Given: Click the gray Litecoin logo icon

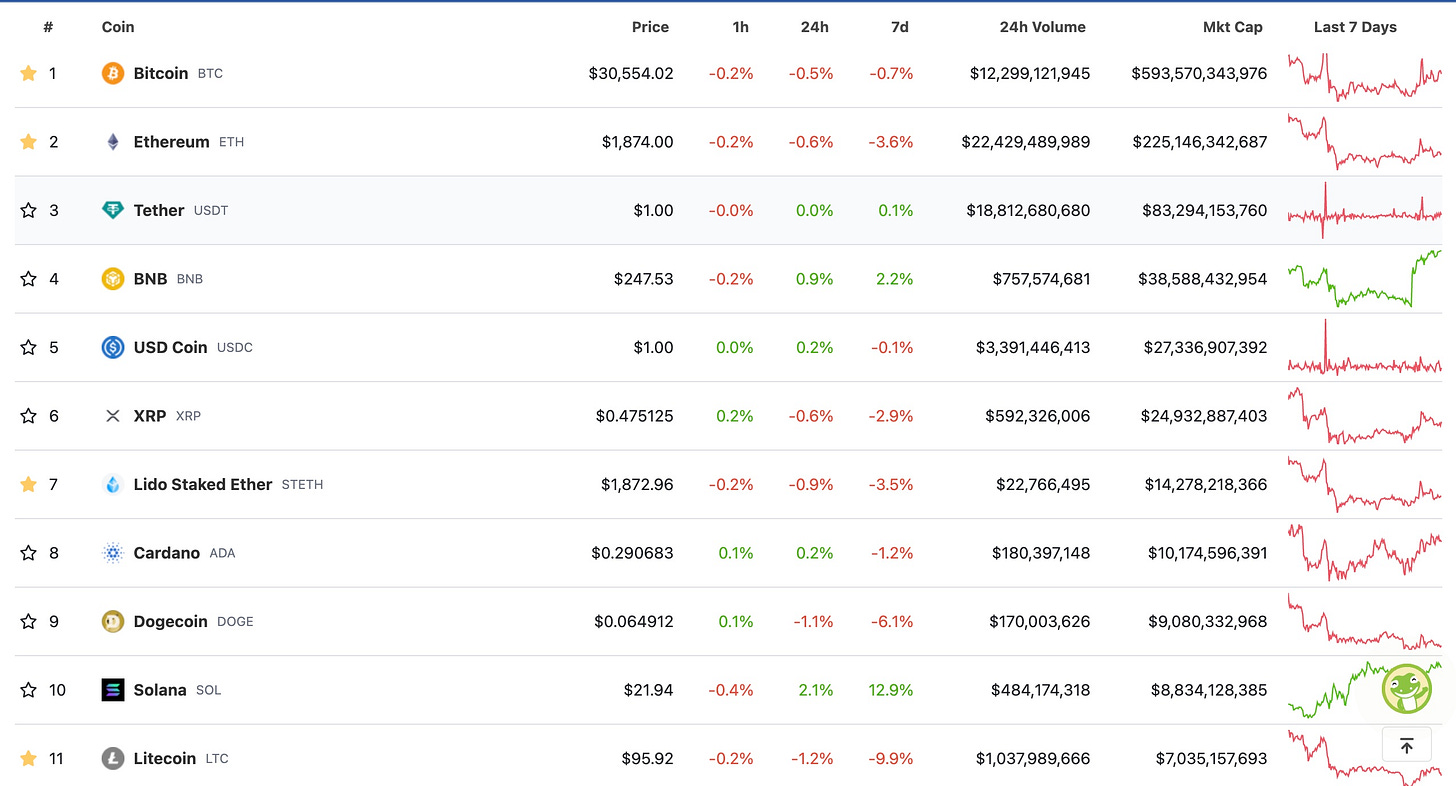Looking at the screenshot, I should click(x=113, y=758).
